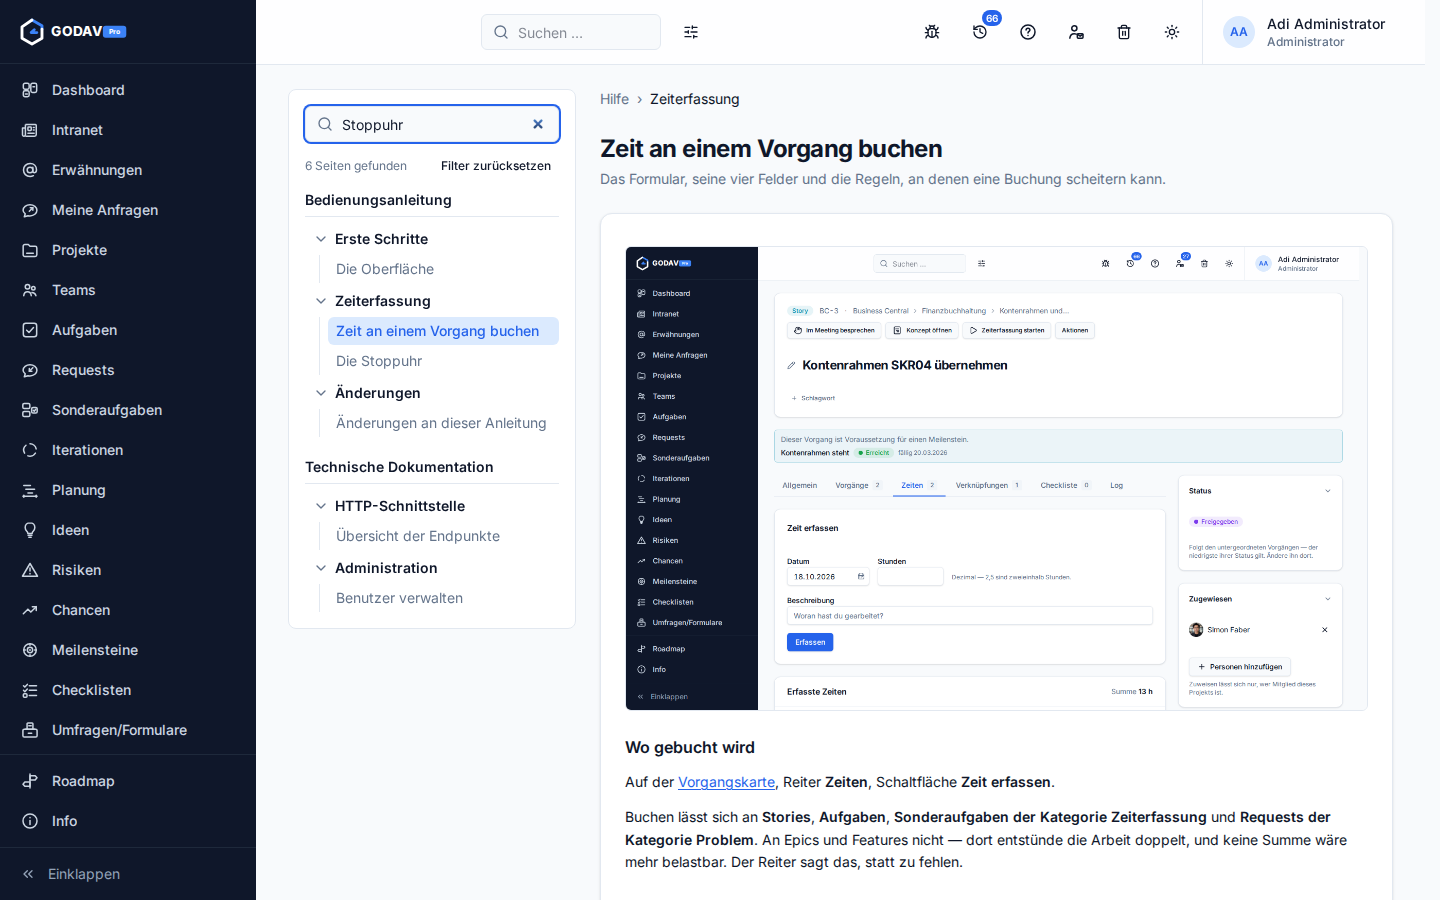Open Info in the sidebar
The image size is (1440, 900).
128,821
